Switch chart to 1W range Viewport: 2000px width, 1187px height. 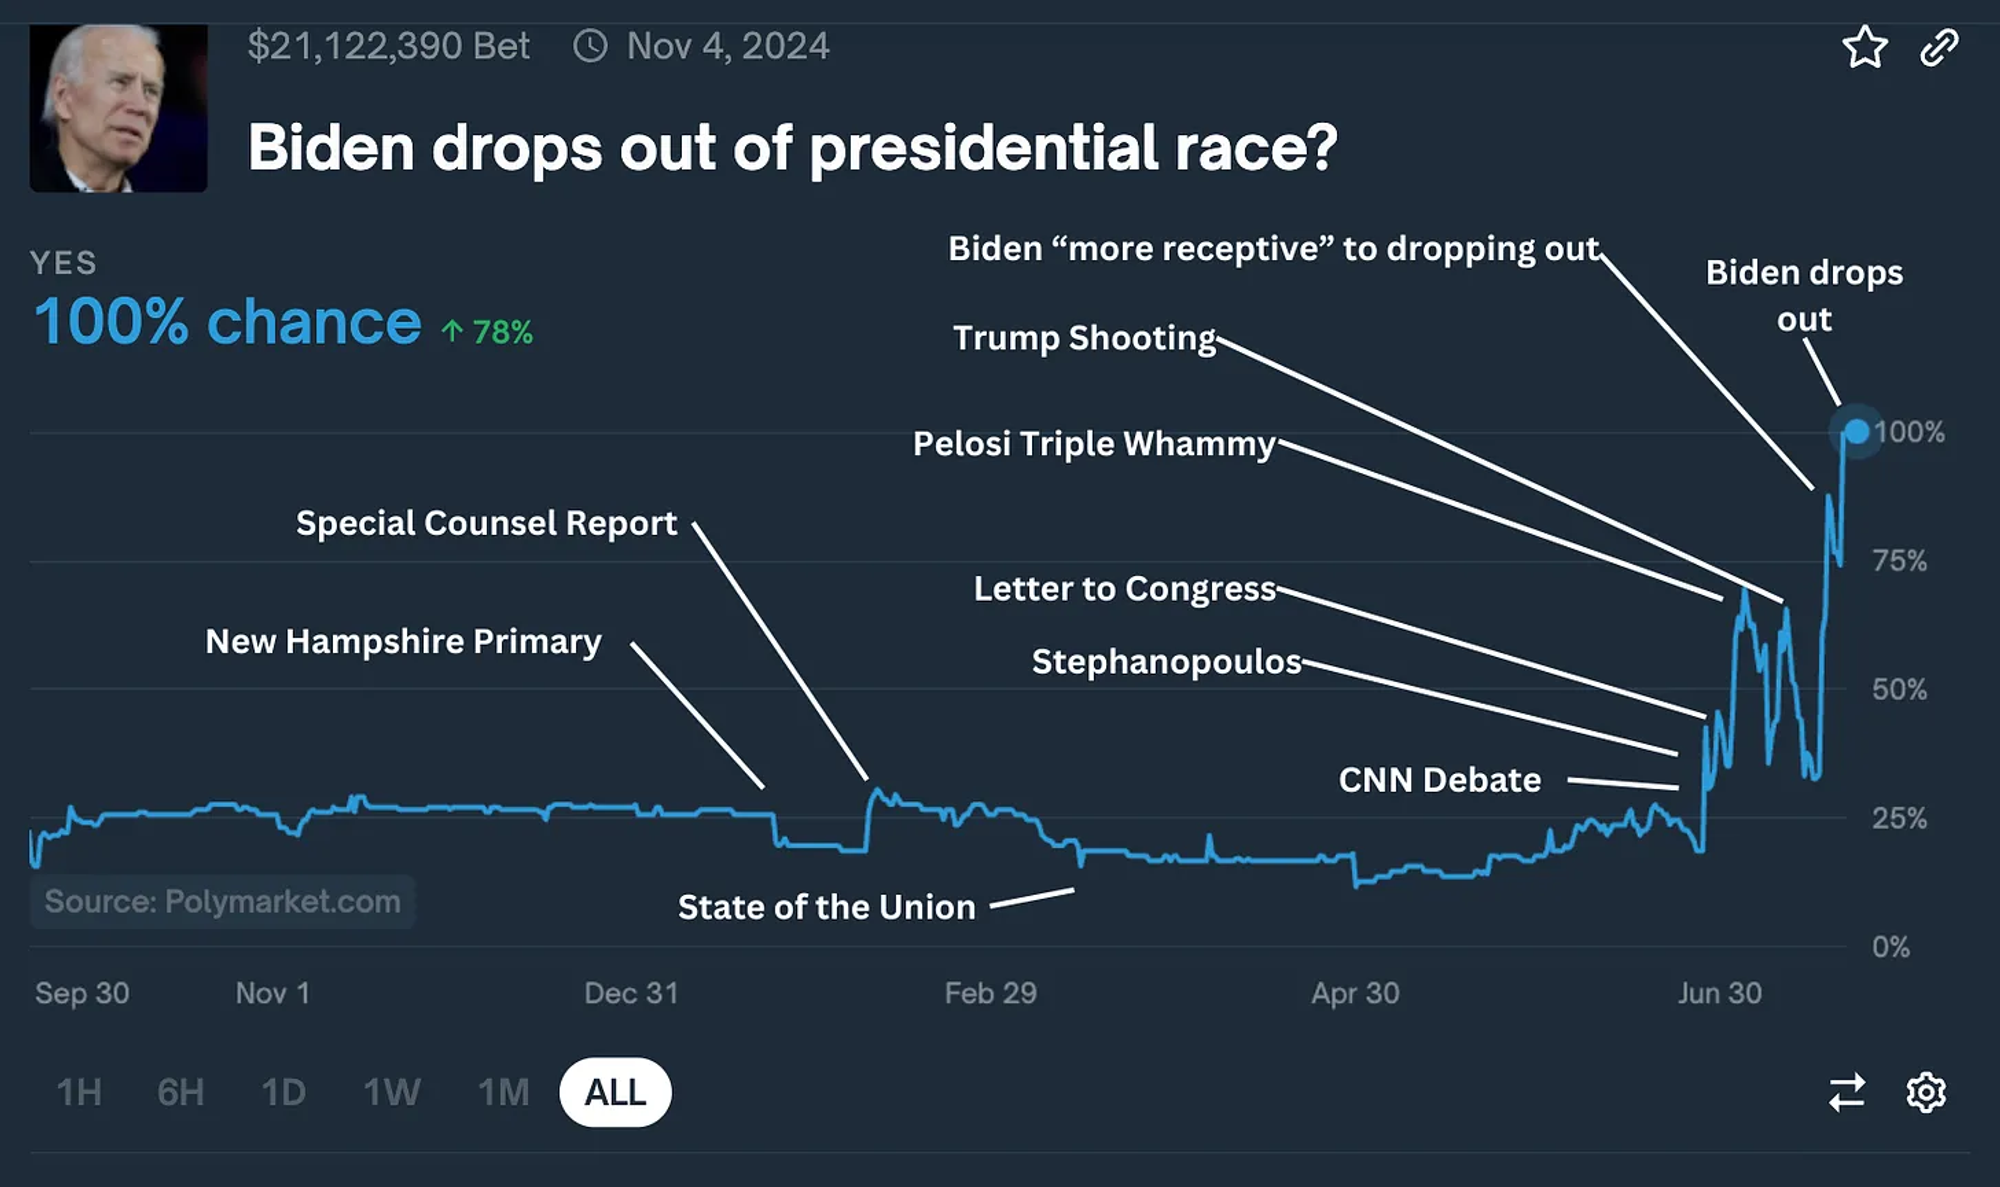(392, 1092)
